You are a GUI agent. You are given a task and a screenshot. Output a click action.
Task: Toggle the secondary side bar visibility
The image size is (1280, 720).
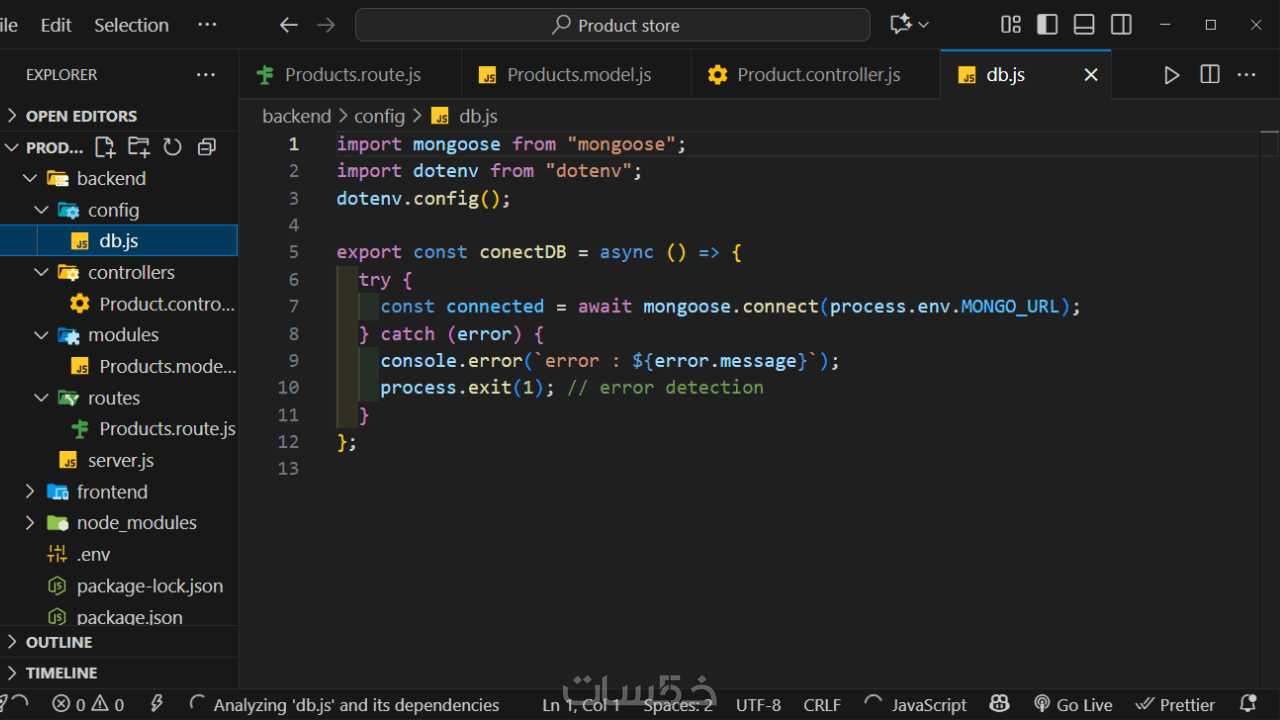pyautogui.click(x=1121, y=25)
